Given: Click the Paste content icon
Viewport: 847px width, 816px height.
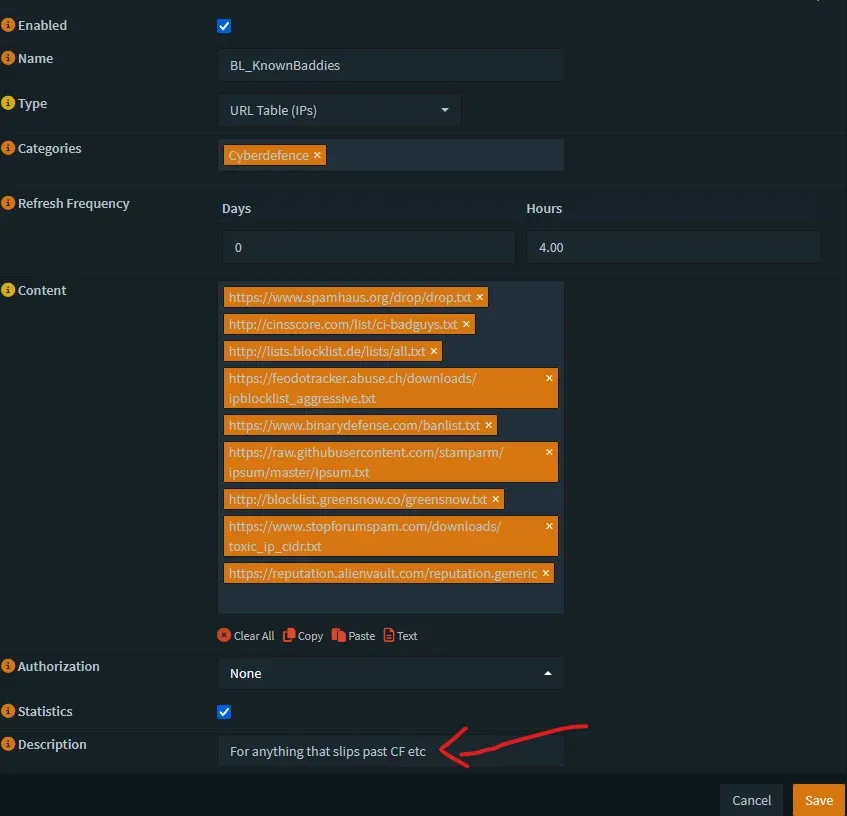Looking at the screenshot, I should pos(339,635).
